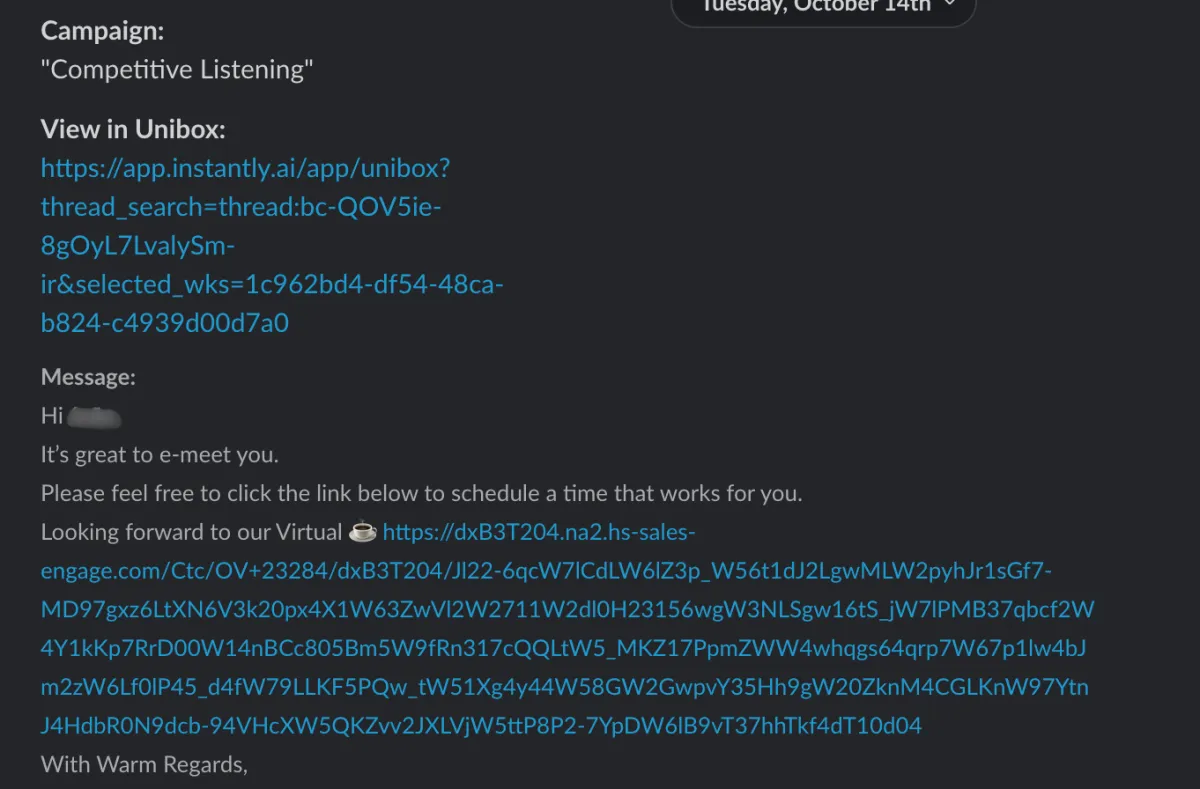Click the coffee cup emoji
The height and width of the screenshot is (789, 1200).
pos(362,532)
